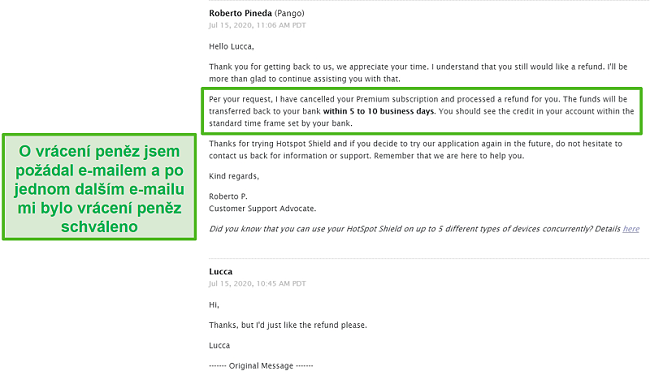Click the italic 'Did you know' tip text
The width and height of the screenshot is (650, 371).
415,229
